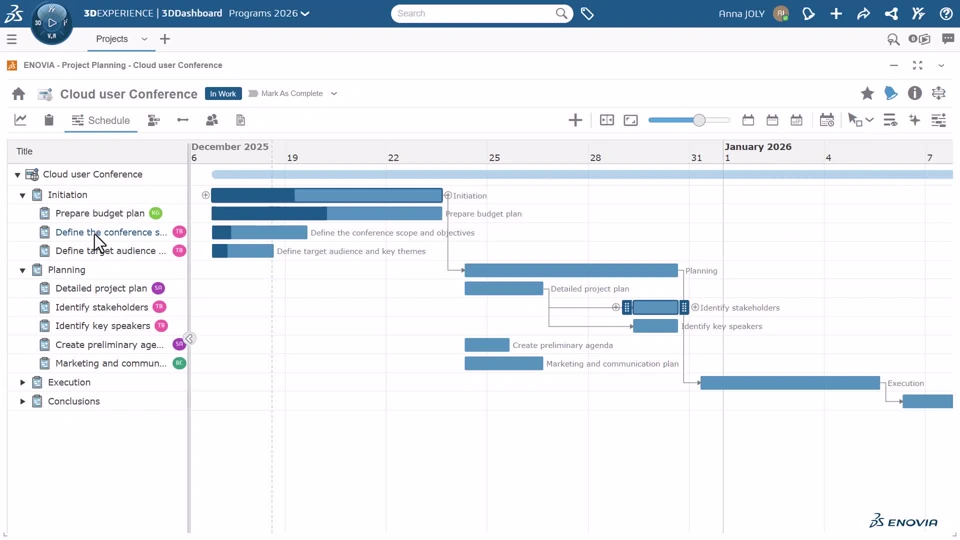Open the members people tab icon

pos(212,120)
